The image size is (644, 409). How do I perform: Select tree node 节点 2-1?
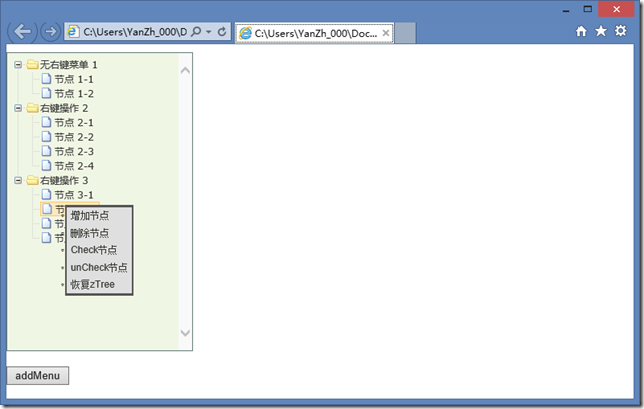(74, 123)
